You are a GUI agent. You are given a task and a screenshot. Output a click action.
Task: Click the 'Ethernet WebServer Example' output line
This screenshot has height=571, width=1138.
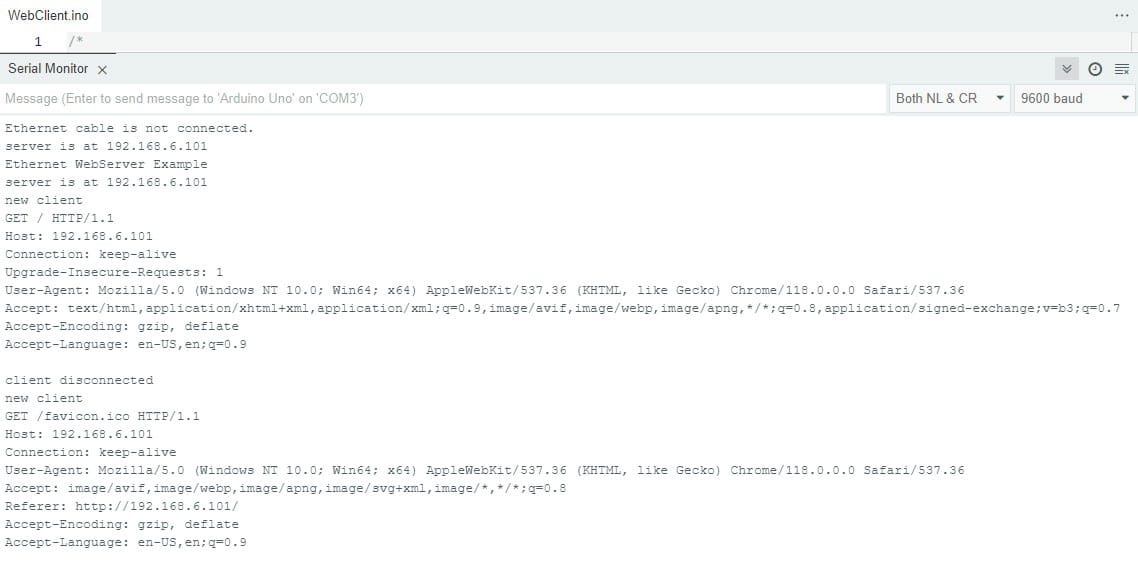click(x=106, y=164)
